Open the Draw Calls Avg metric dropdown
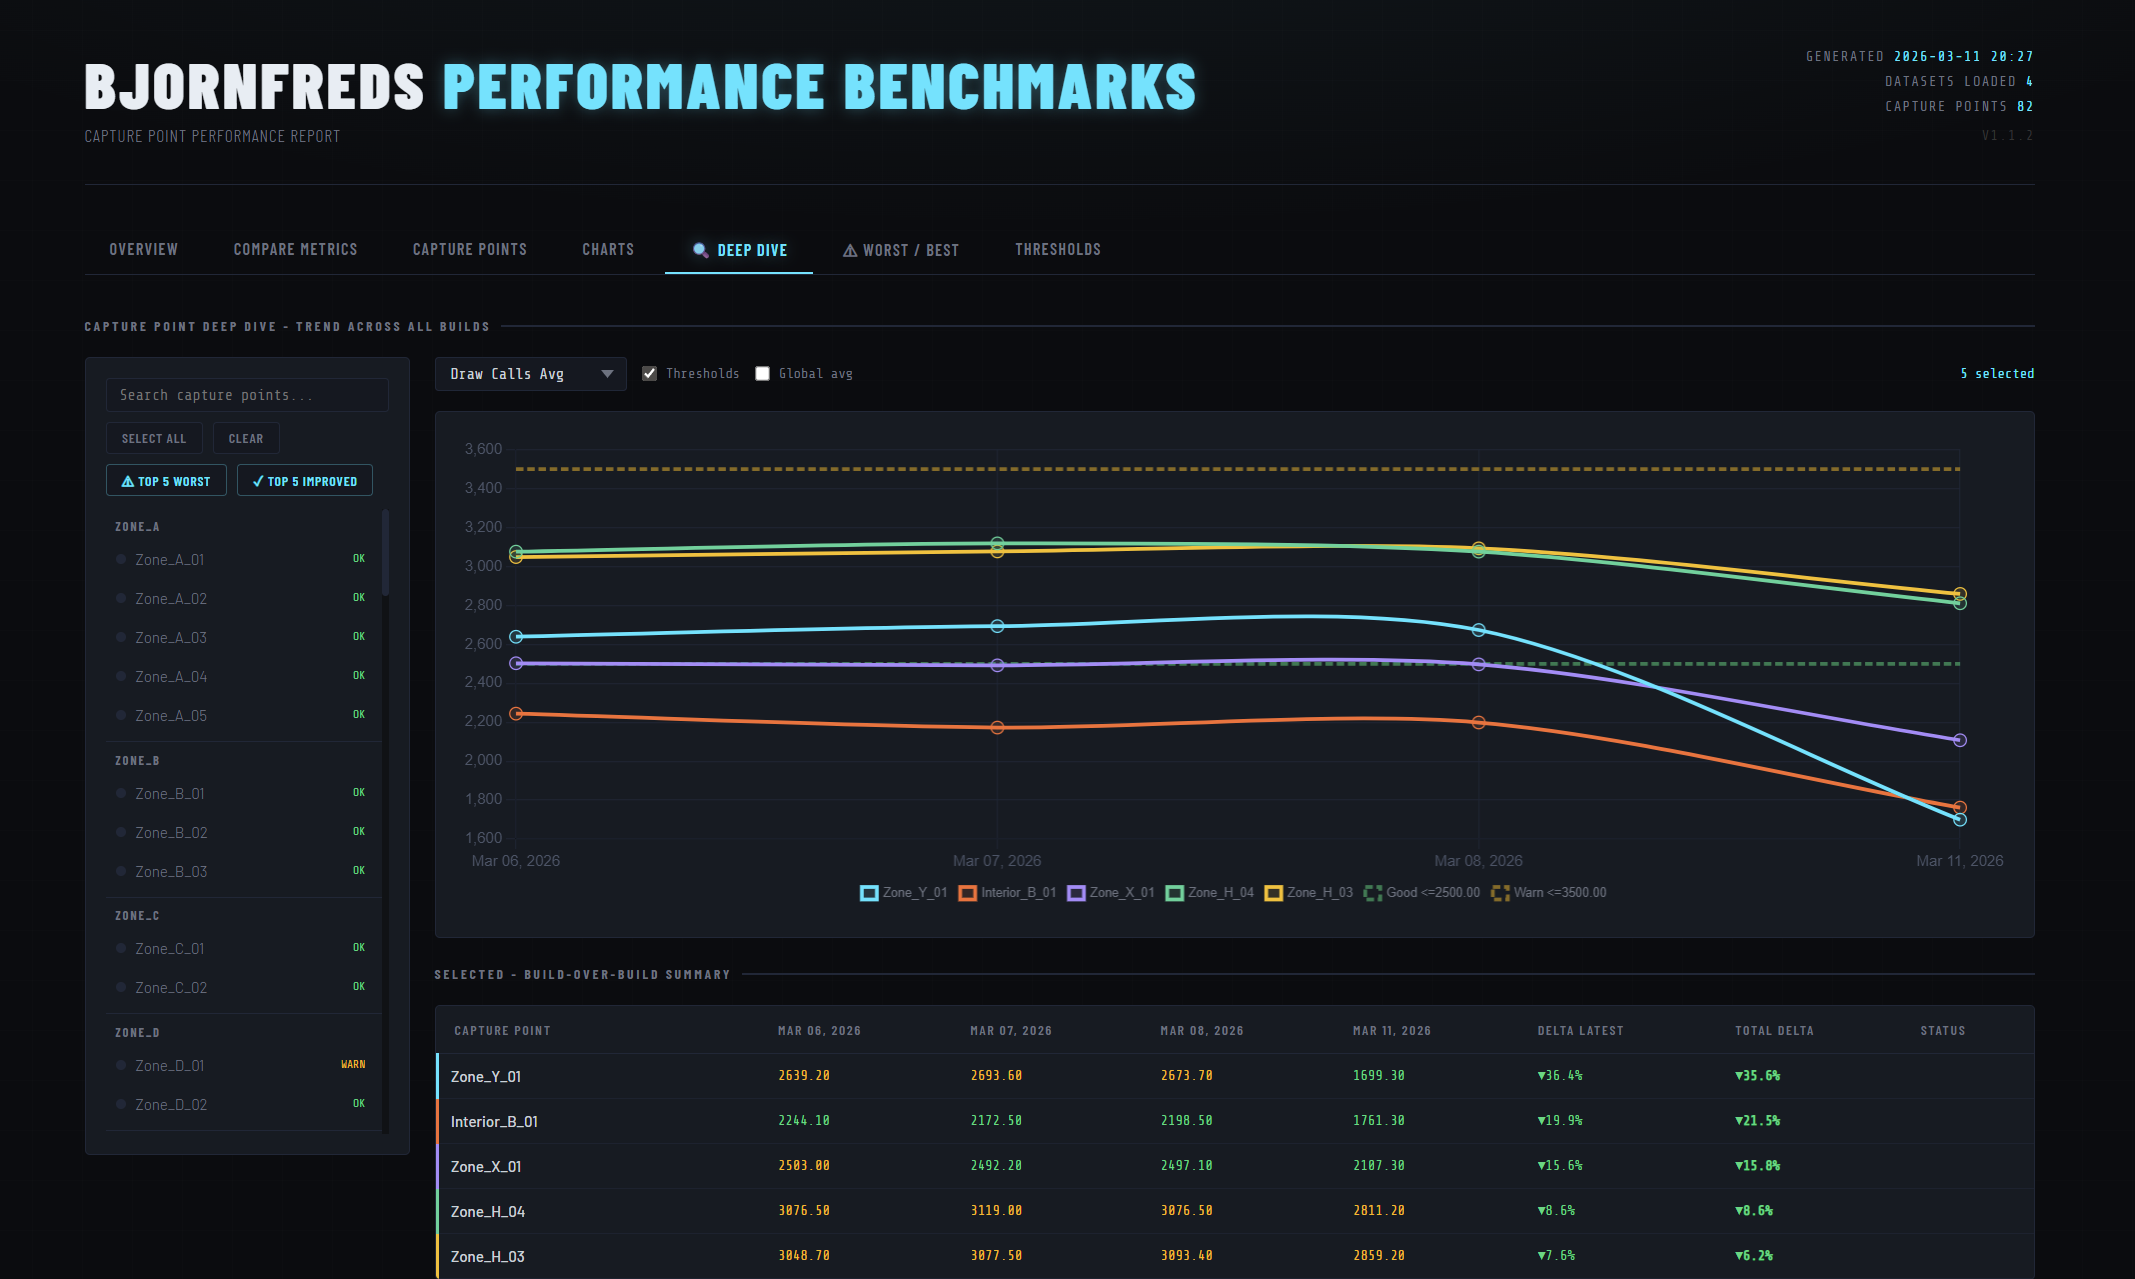The height and width of the screenshot is (1279, 2135). pyautogui.click(x=530, y=373)
